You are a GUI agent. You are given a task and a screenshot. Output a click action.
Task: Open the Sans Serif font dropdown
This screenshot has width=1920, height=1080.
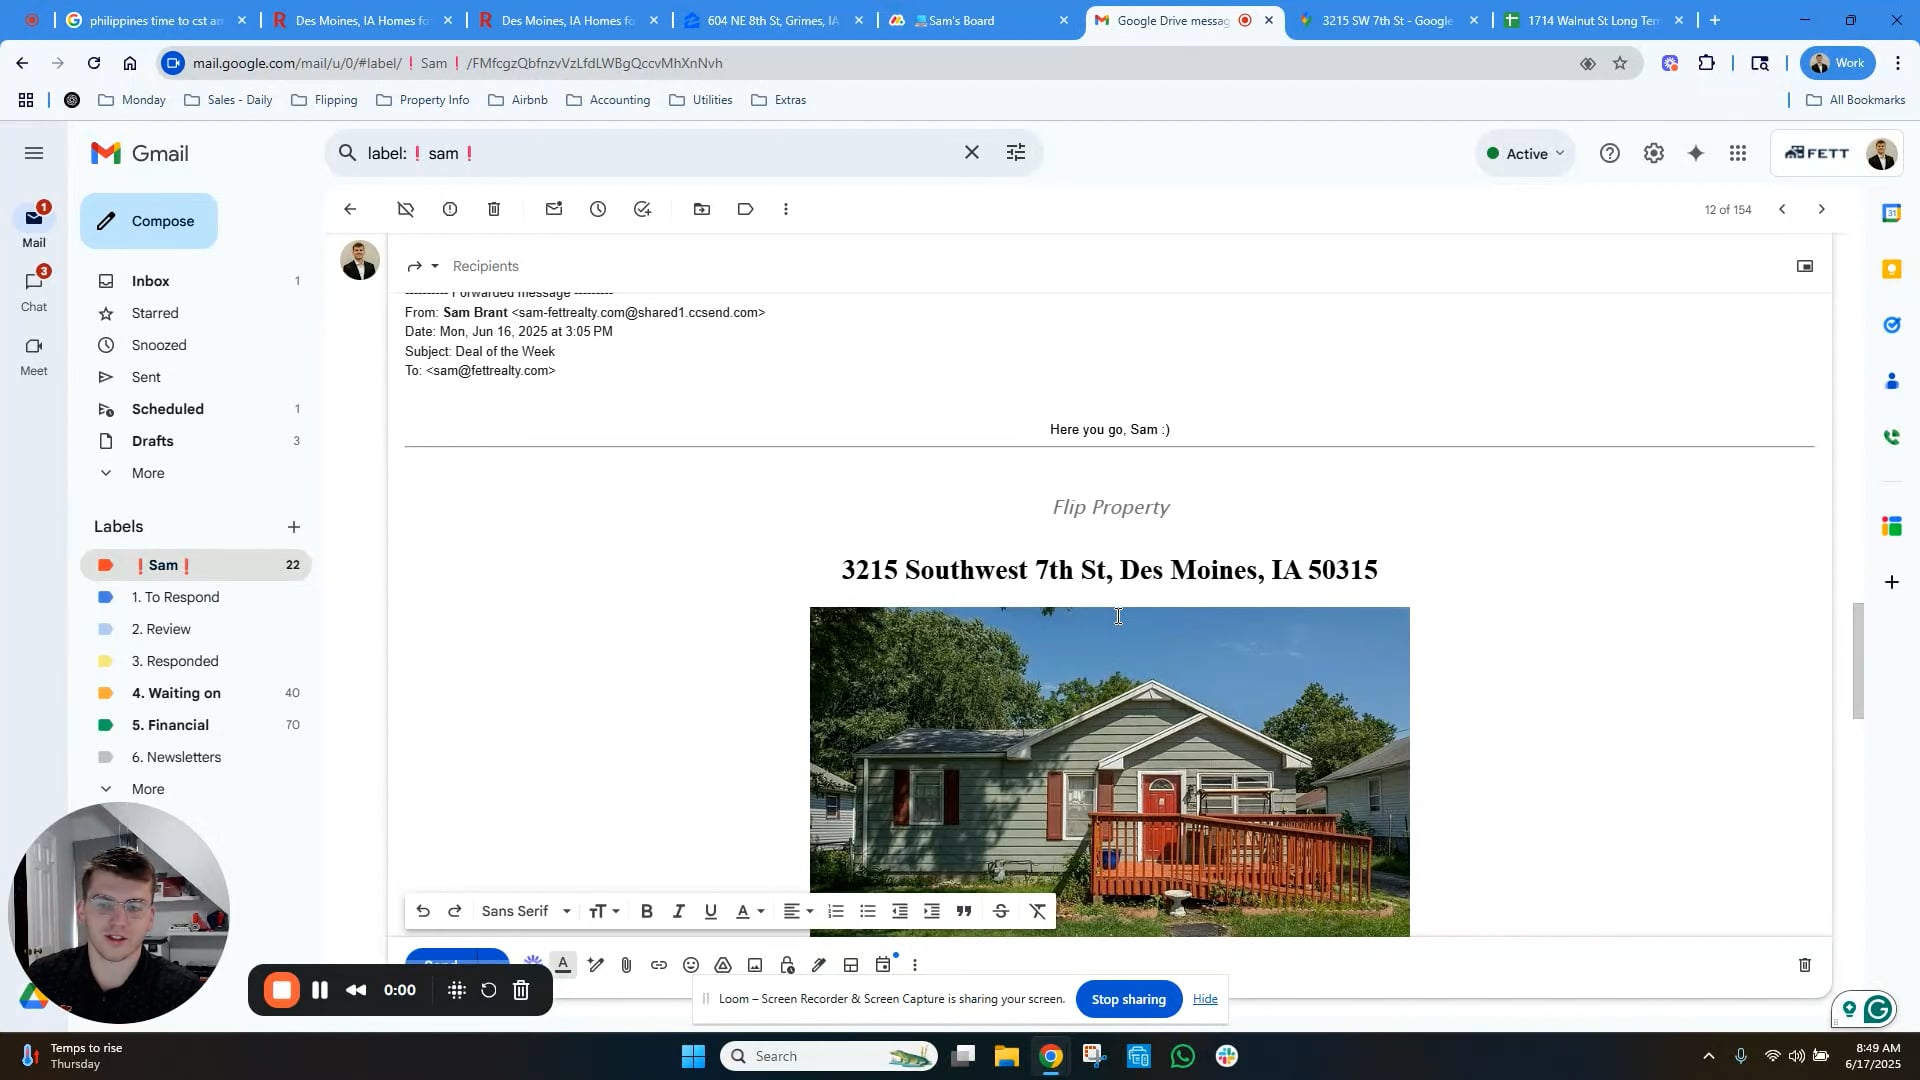click(x=526, y=911)
